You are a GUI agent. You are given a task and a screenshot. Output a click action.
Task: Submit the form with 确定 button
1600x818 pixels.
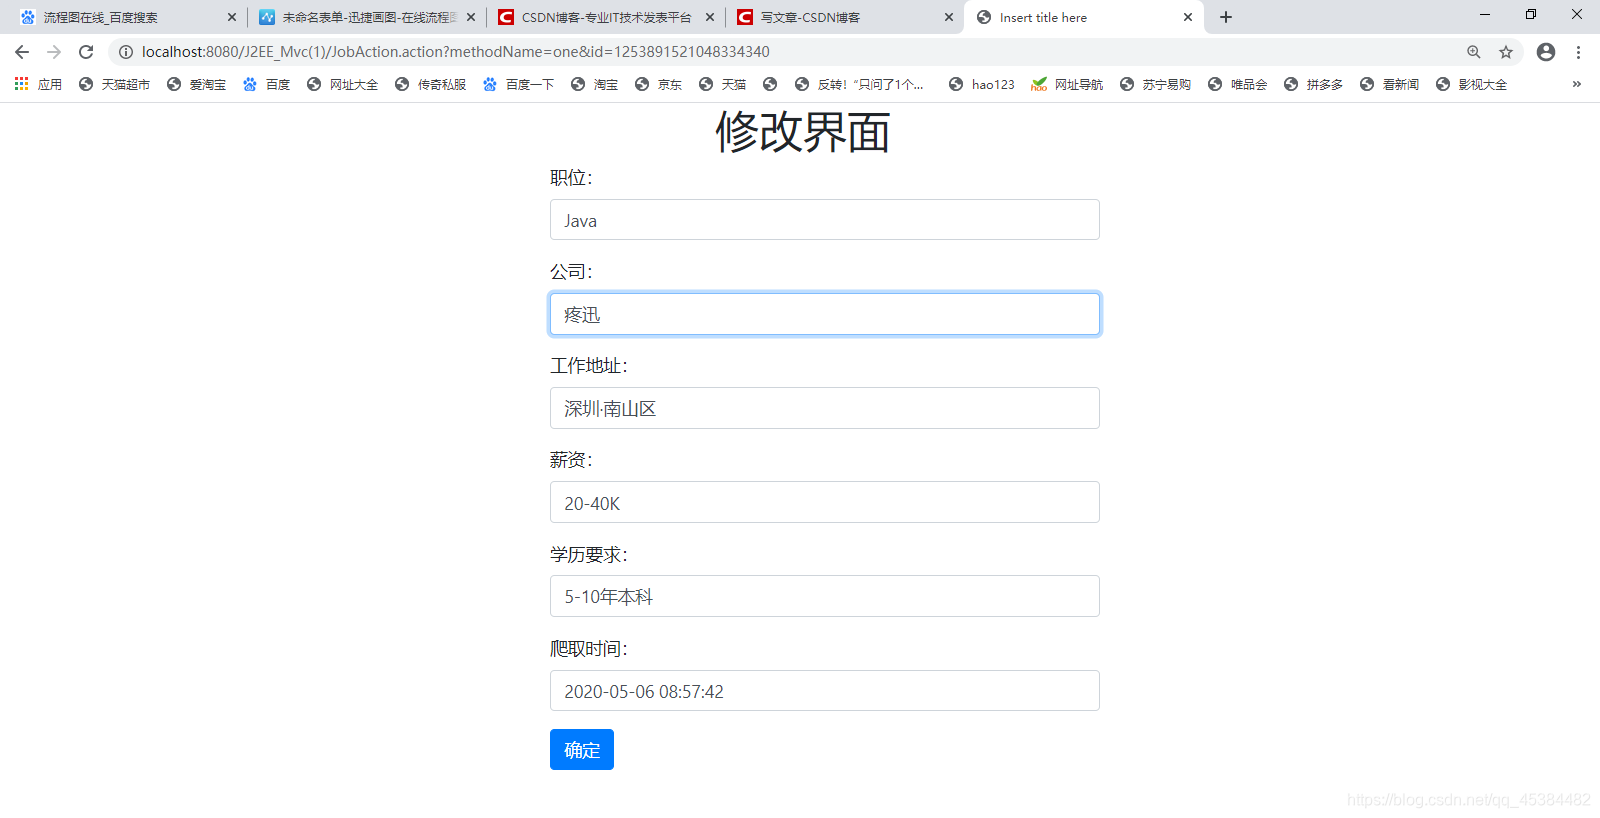582,750
